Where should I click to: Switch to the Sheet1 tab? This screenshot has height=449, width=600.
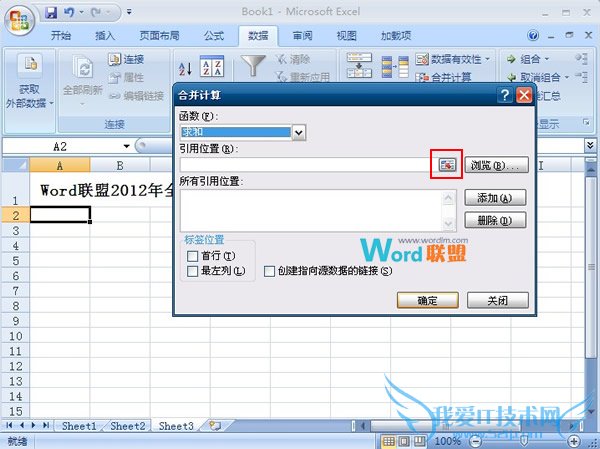79,426
